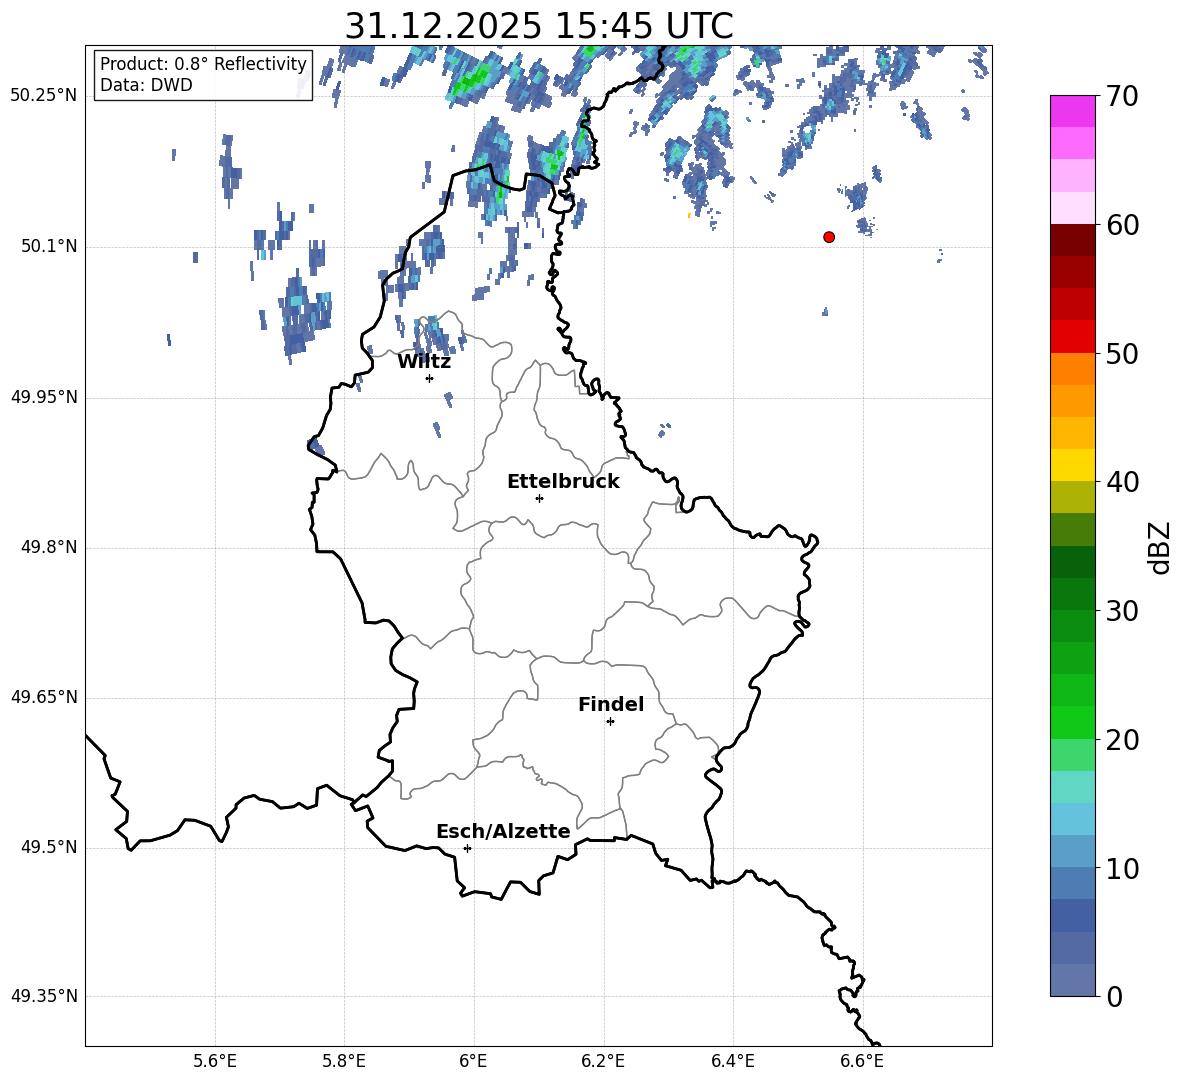Click the Esch/Alzette station cross marker
This screenshot has width=1184, height=1081.
click(x=467, y=848)
